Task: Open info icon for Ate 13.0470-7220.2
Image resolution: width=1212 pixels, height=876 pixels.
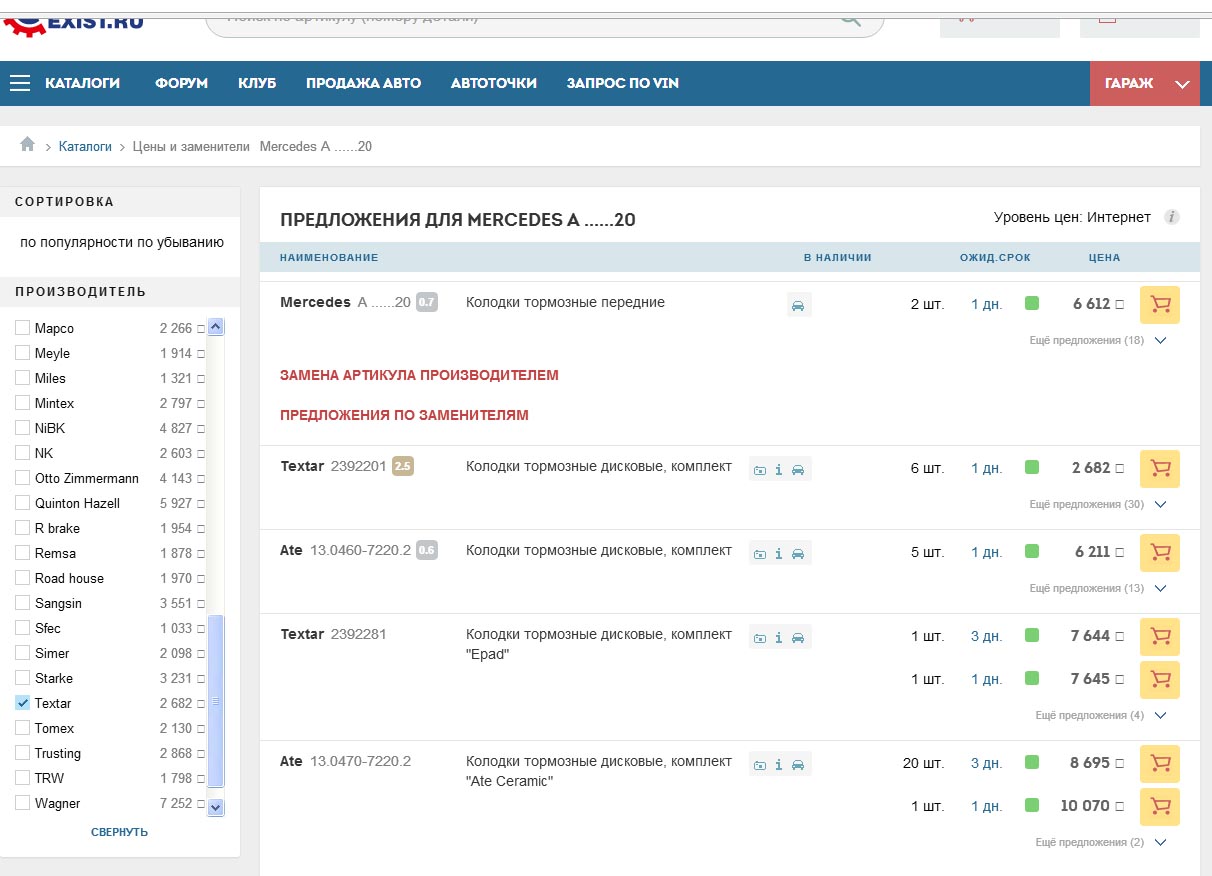Action: (x=779, y=764)
